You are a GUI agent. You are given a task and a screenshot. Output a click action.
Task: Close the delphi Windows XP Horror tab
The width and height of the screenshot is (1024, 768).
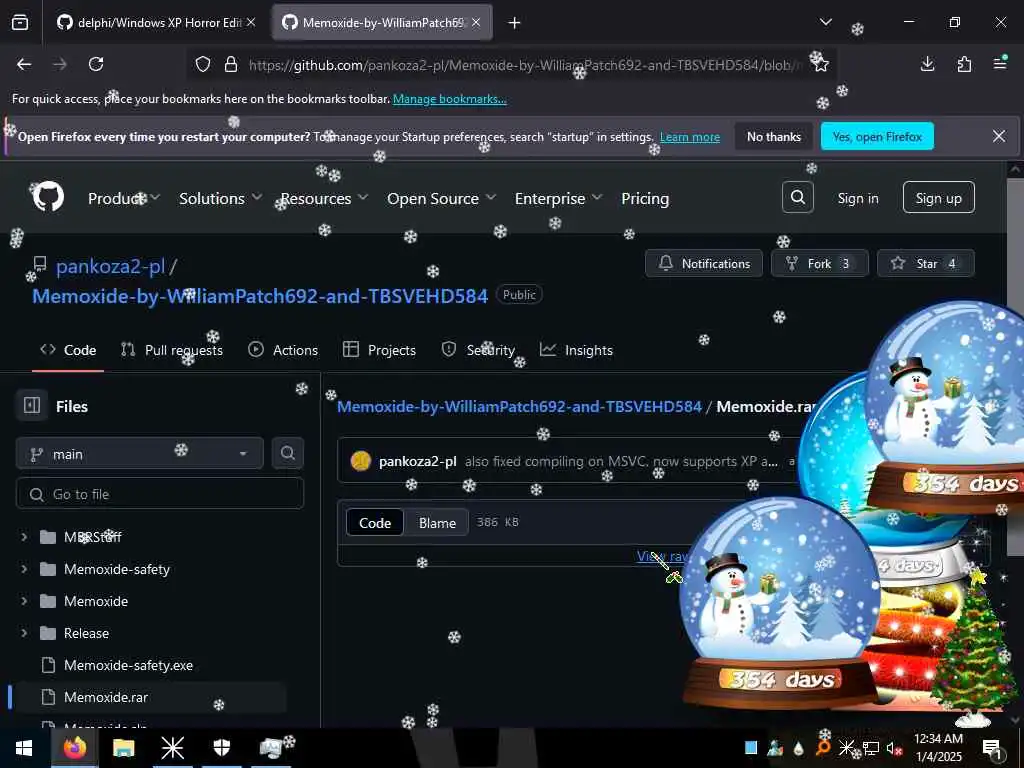(x=251, y=22)
